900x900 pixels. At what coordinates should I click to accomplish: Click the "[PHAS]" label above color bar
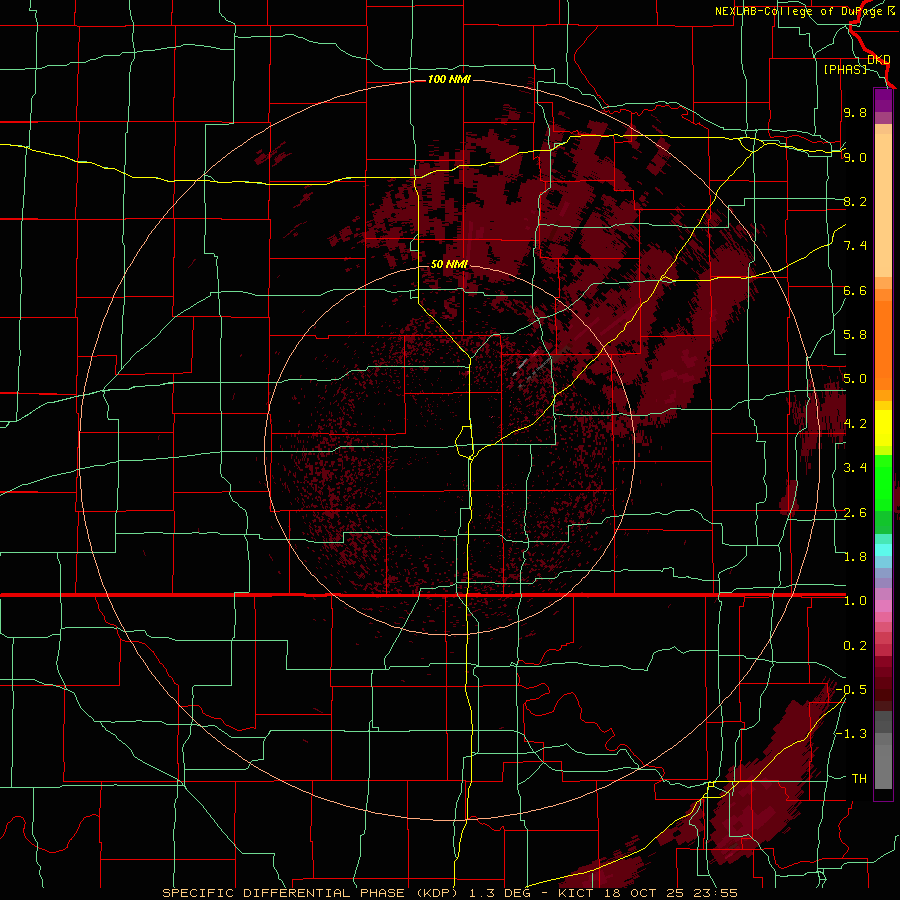tap(845, 69)
